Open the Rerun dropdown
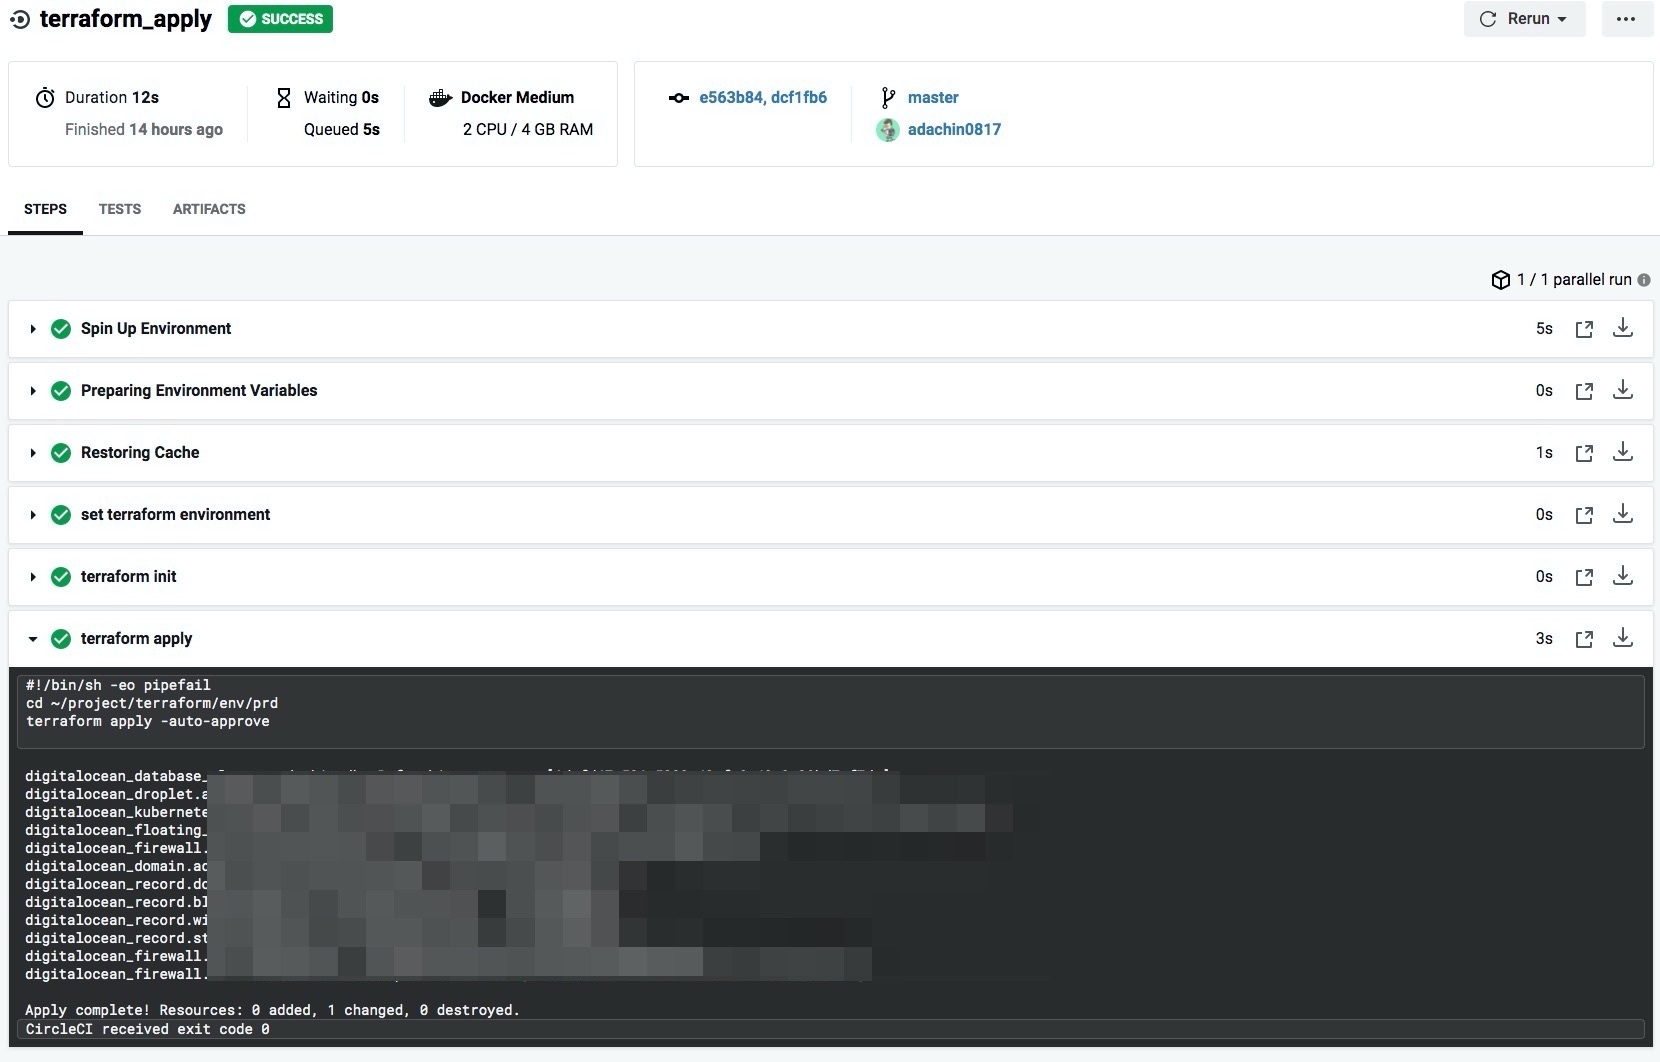This screenshot has width=1660, height=1062. (x=1524, y=19)
